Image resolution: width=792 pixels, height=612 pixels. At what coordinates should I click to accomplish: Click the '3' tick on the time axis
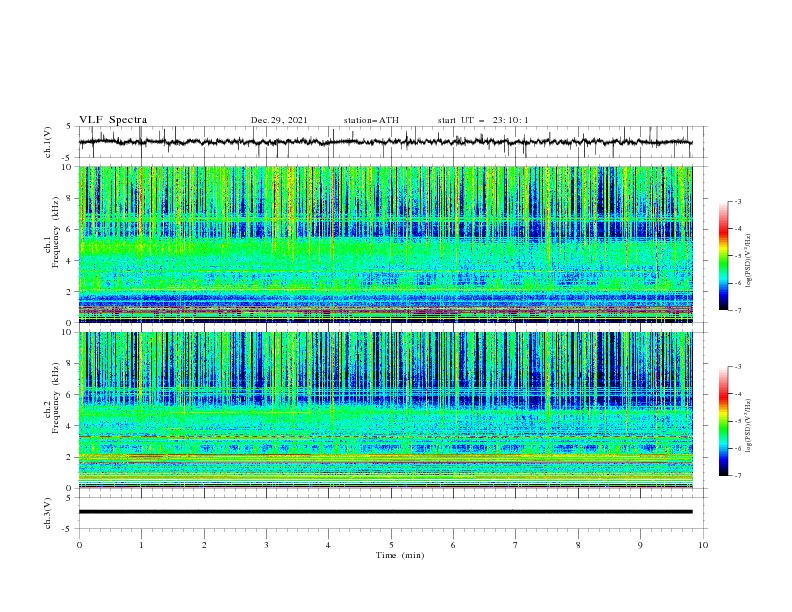(266, 545)
